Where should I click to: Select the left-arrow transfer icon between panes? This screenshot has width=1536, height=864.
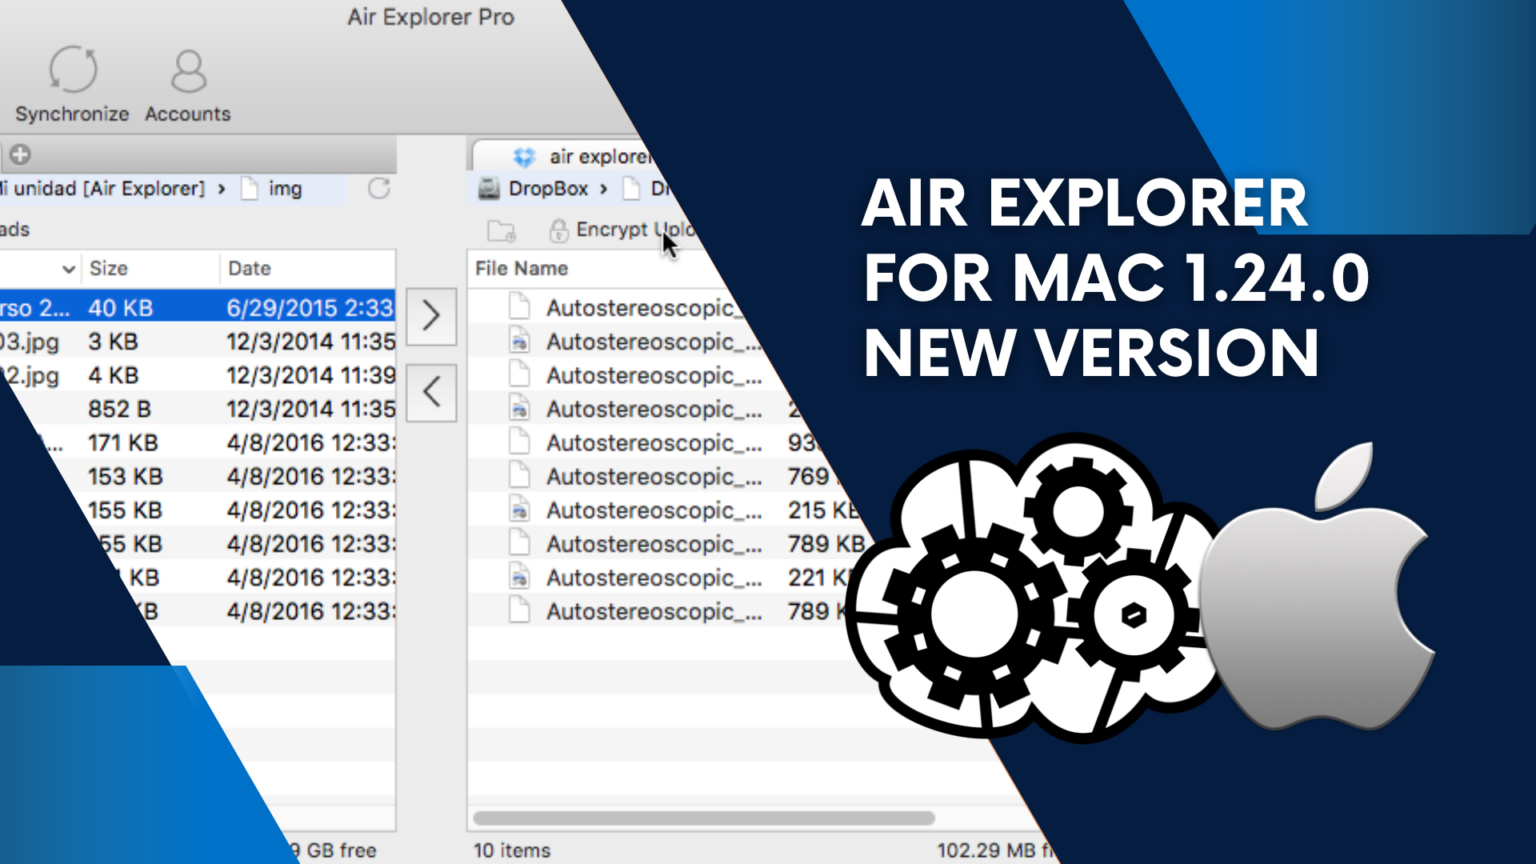pyautogui.click(x=430, y=393)
